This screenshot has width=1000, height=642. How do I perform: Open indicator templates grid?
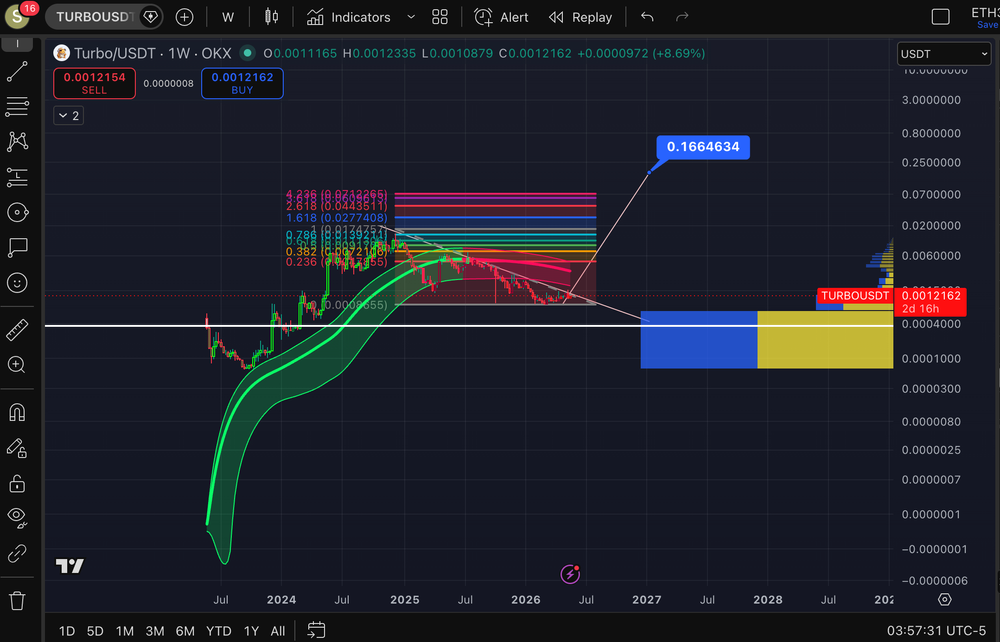pyautogui.click(x=440, y=17)
